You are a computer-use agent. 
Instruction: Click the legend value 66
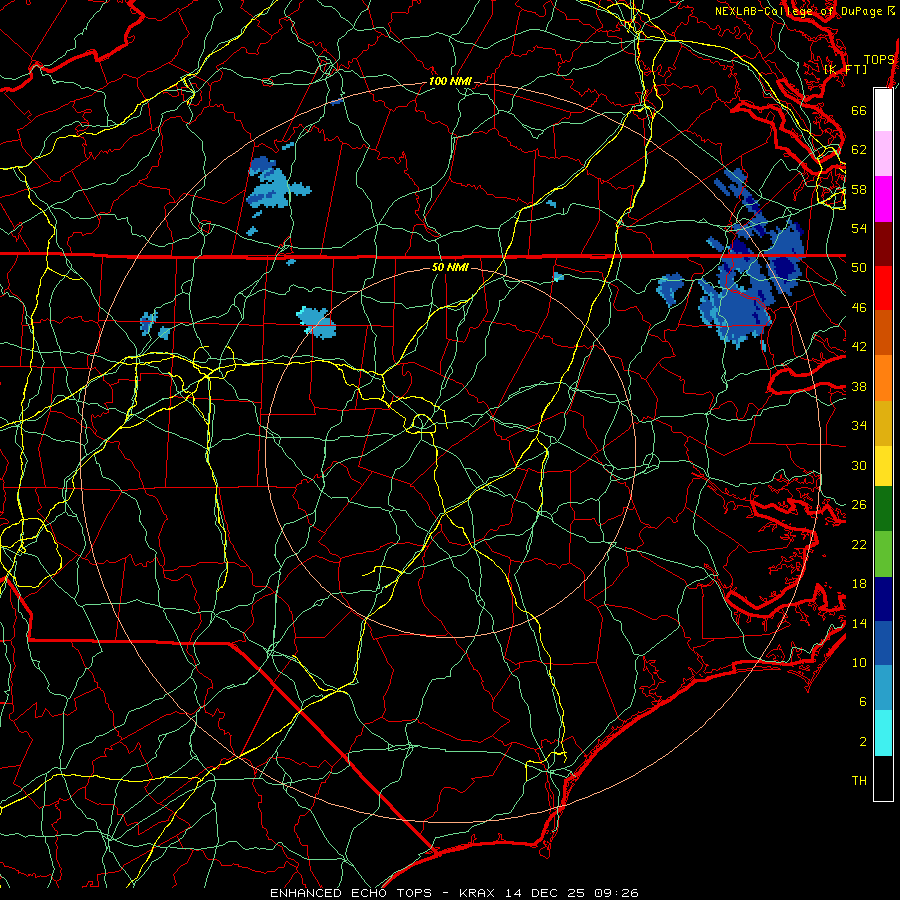point(859,110)
